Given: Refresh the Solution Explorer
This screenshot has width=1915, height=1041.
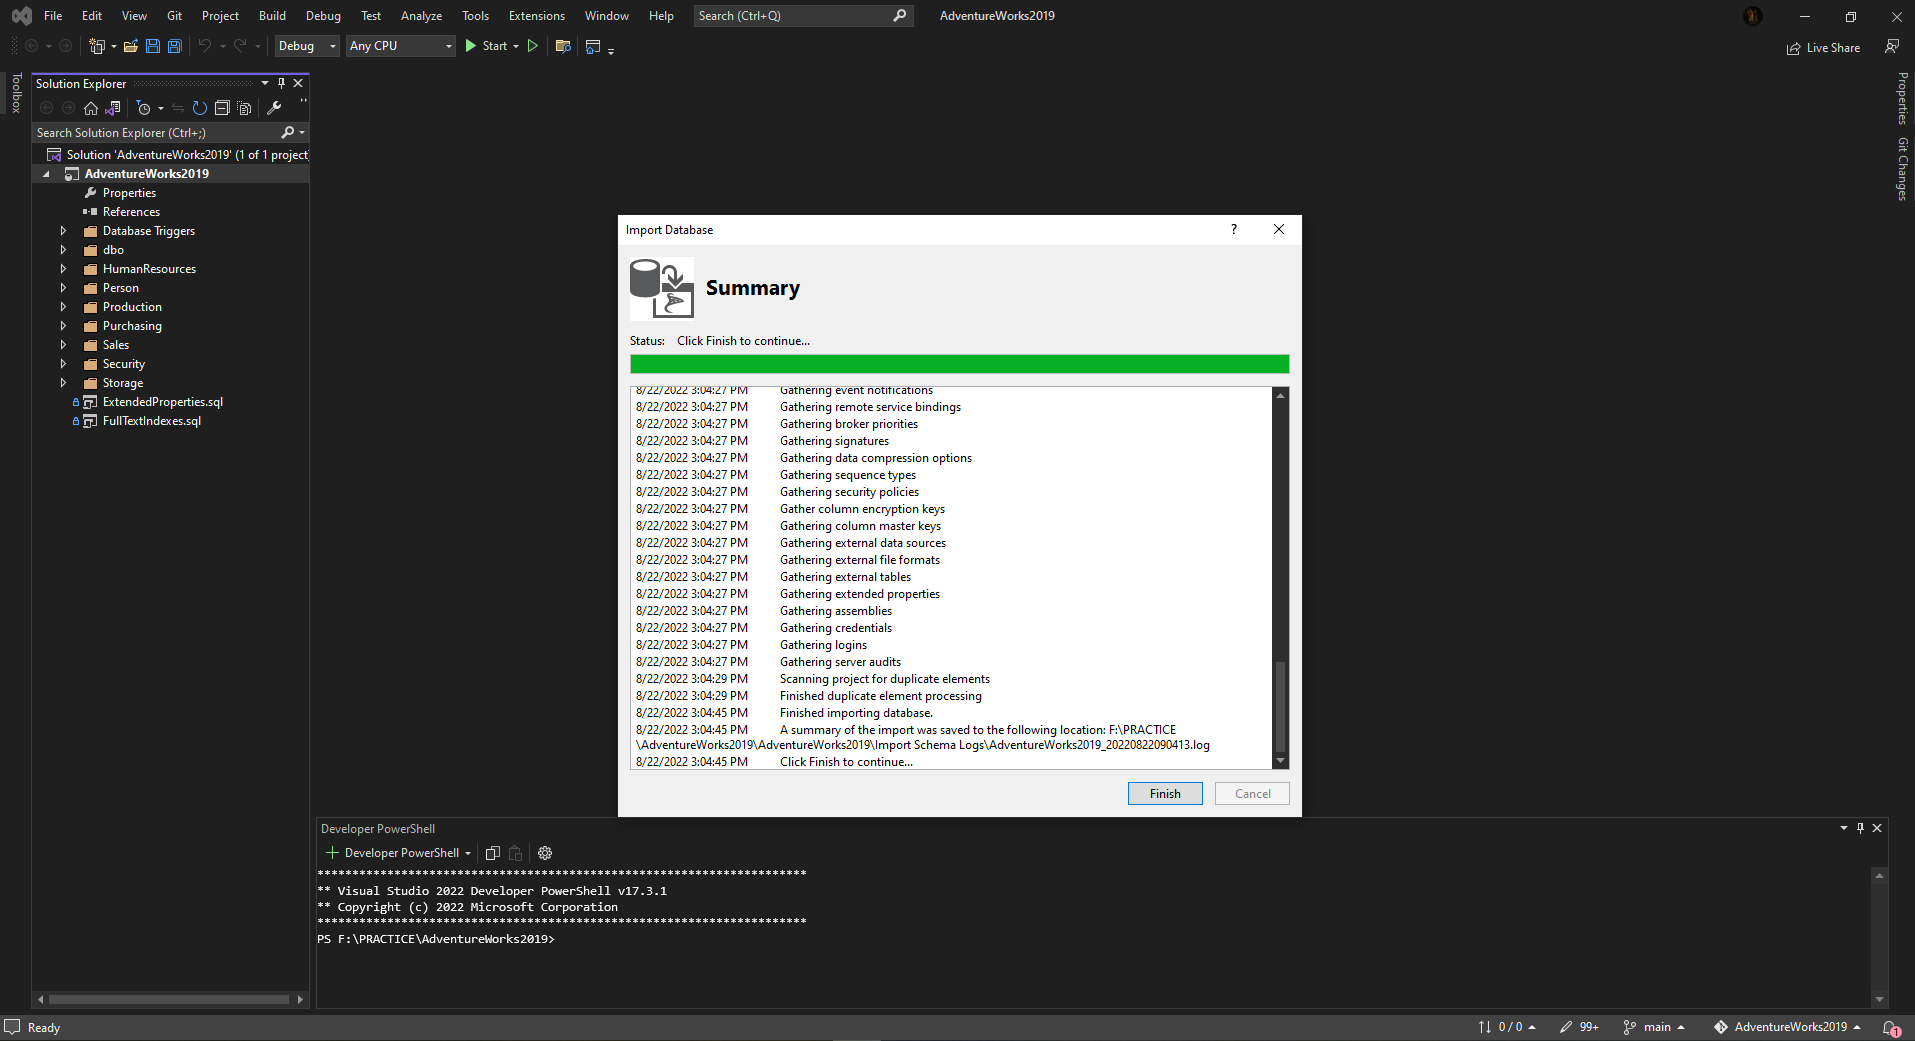Looking at the screenshot, I should (x=199, y=108).
